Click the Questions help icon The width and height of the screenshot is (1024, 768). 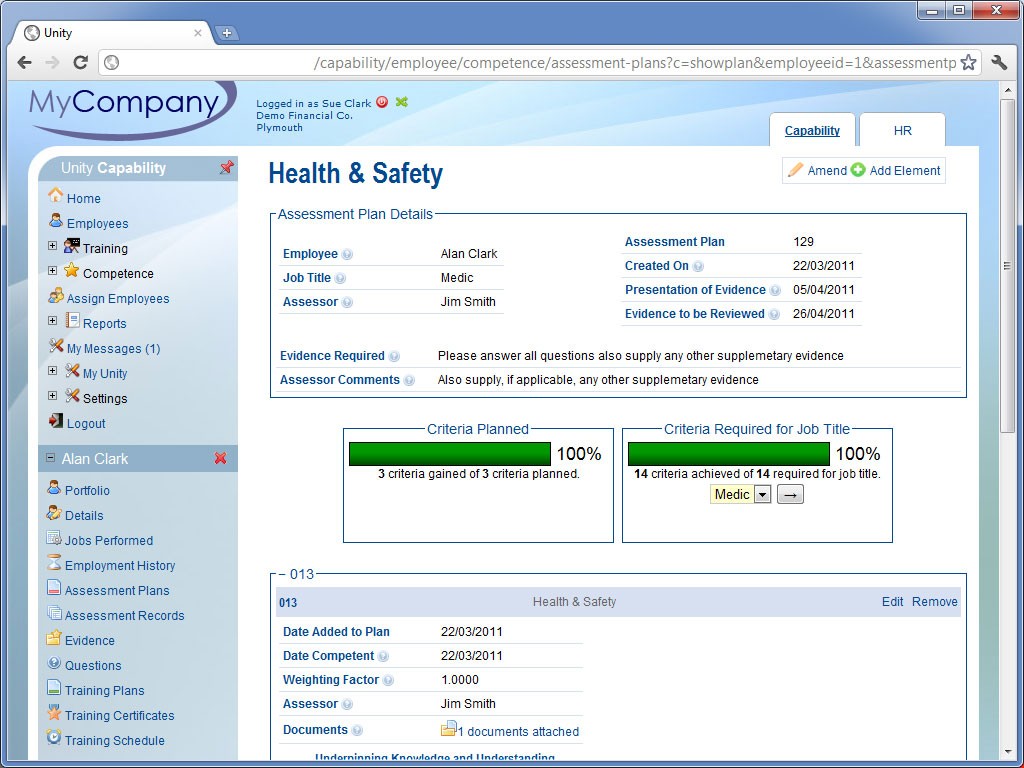[54, 663]
